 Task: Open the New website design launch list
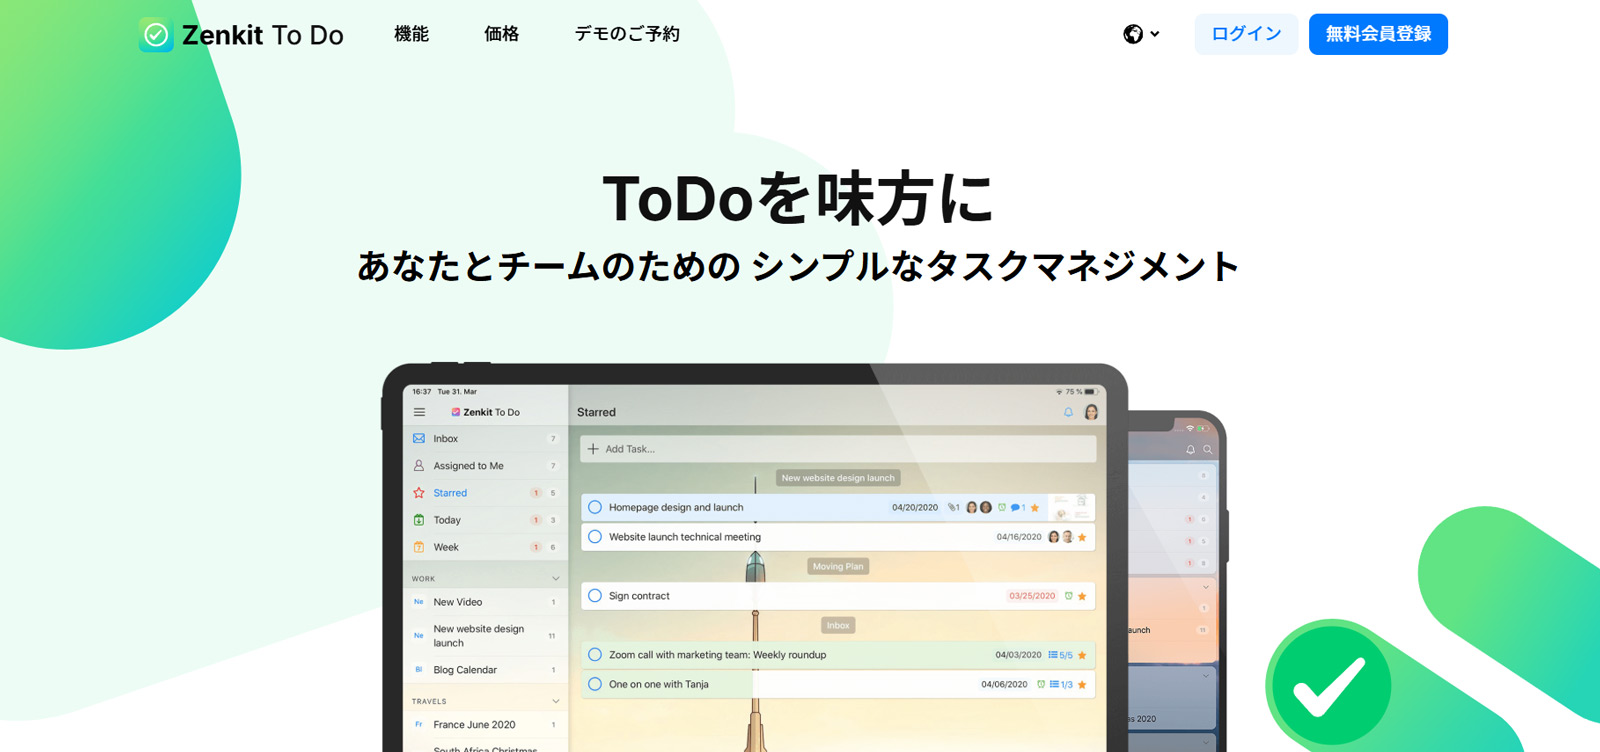[x=486, y=636]
